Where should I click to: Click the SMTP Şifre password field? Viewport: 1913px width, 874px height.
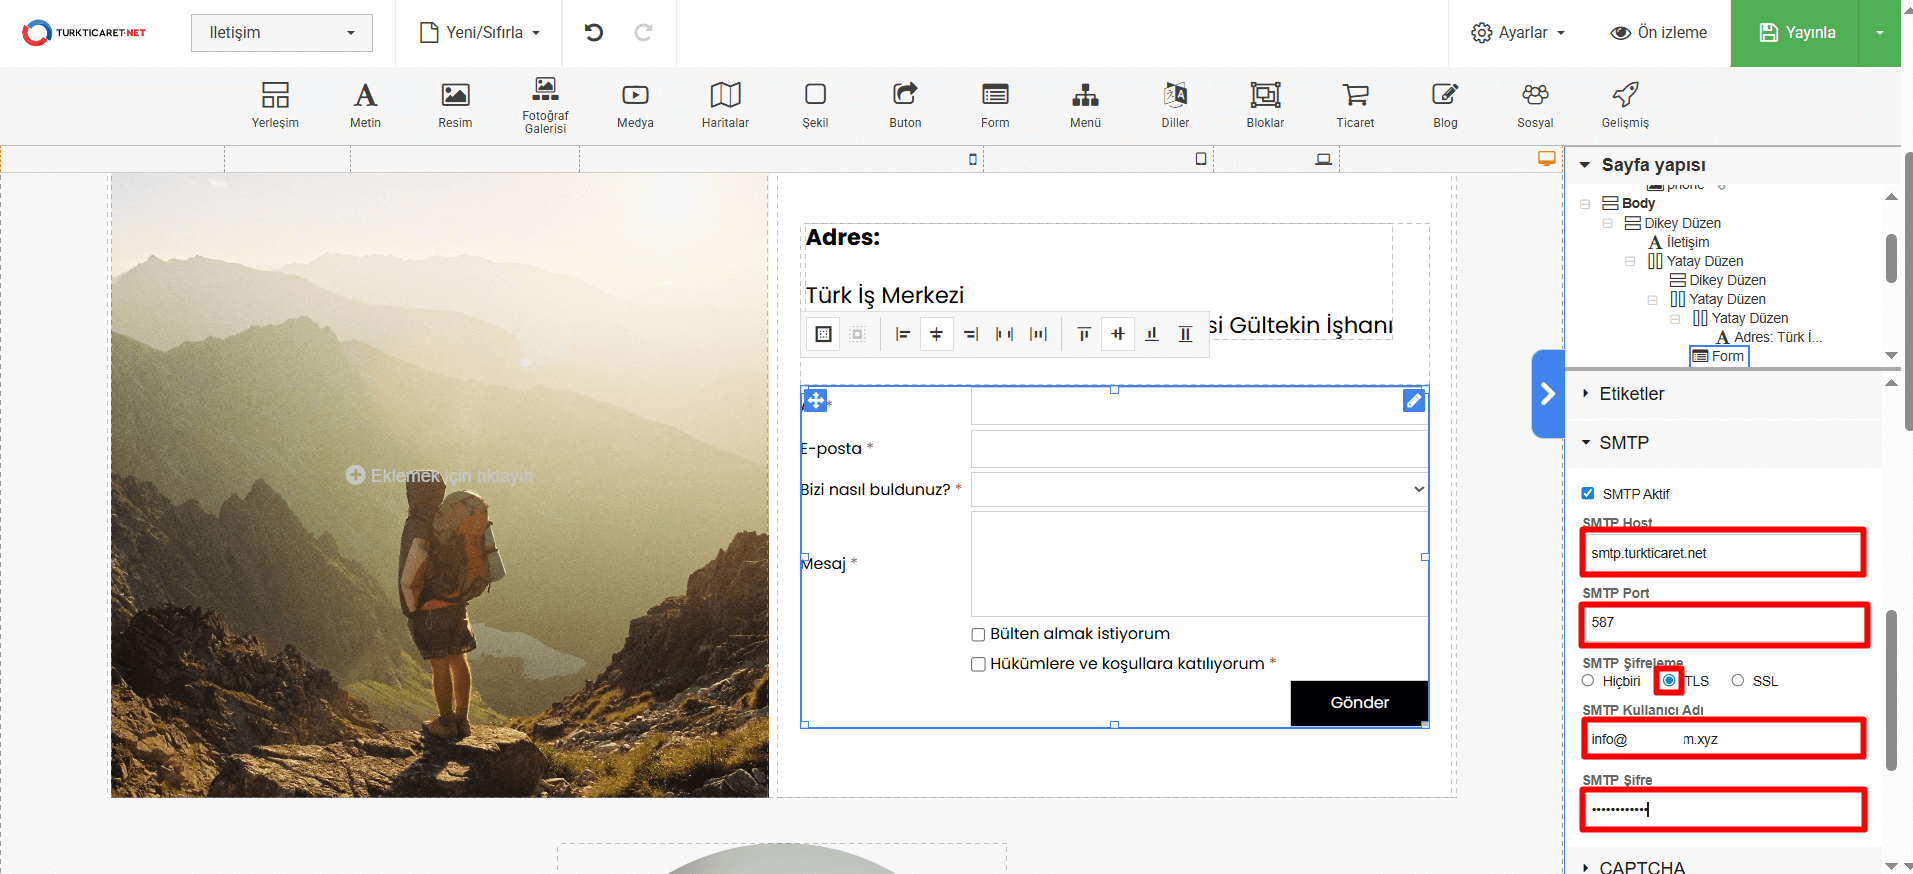pyautogui.click(x=1723, y=809)
